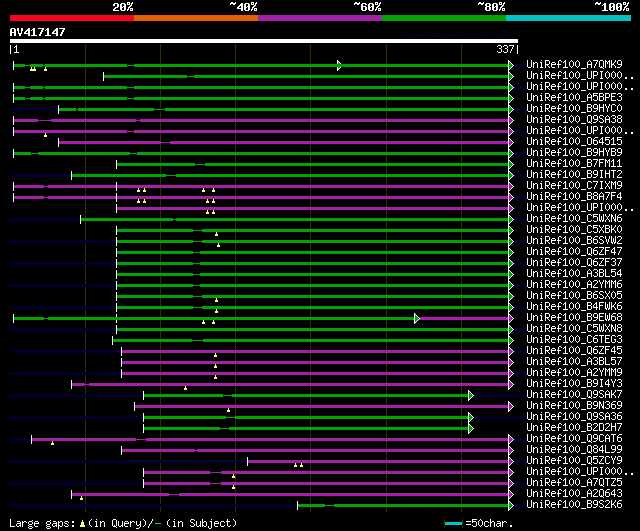Open hit UniRef100_A5BPE3
The height and width of the screenshot is (531, 640).
(x=574, y=97)
